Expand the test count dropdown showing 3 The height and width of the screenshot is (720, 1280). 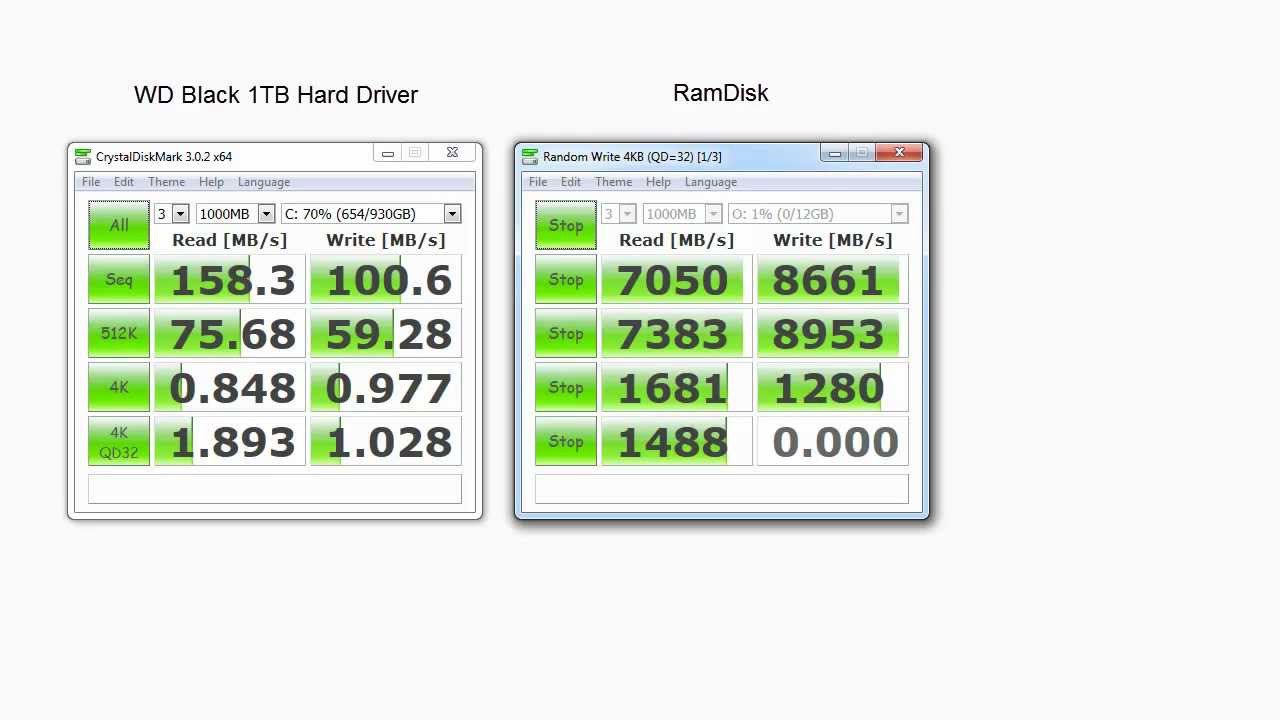pyautogui.click(x=171, y=214)
